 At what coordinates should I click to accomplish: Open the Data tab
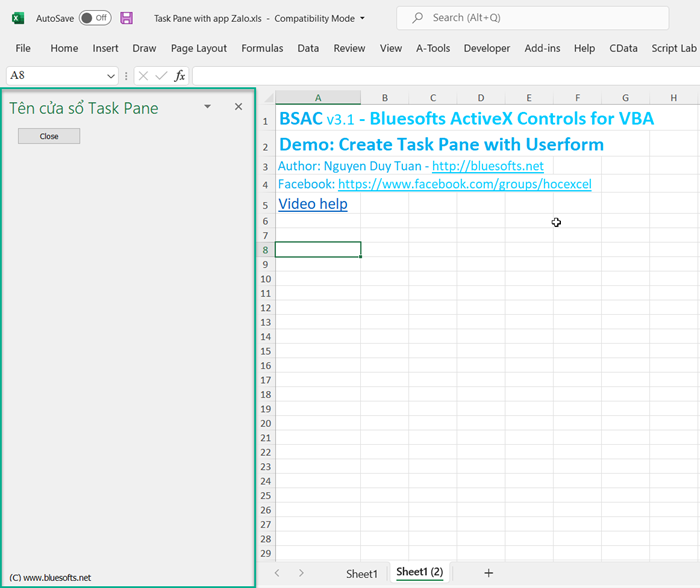pyautogui.click(x=308, y=48)
